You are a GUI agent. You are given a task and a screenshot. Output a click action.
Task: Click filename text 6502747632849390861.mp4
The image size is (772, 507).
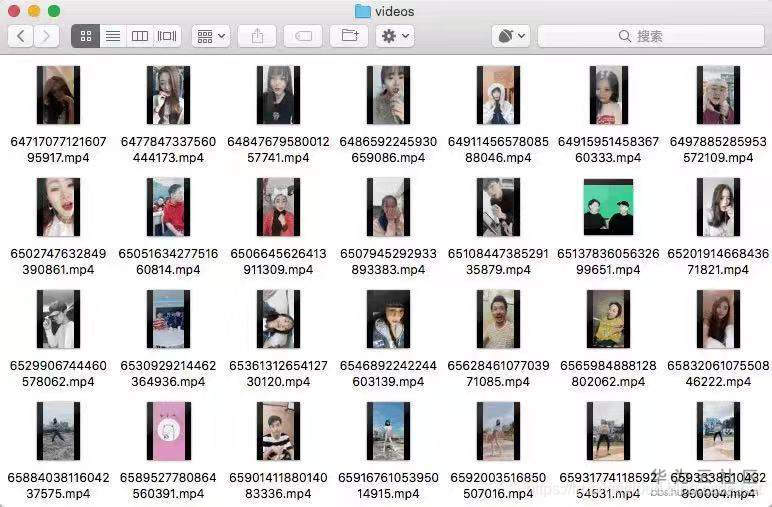[58, 261]
